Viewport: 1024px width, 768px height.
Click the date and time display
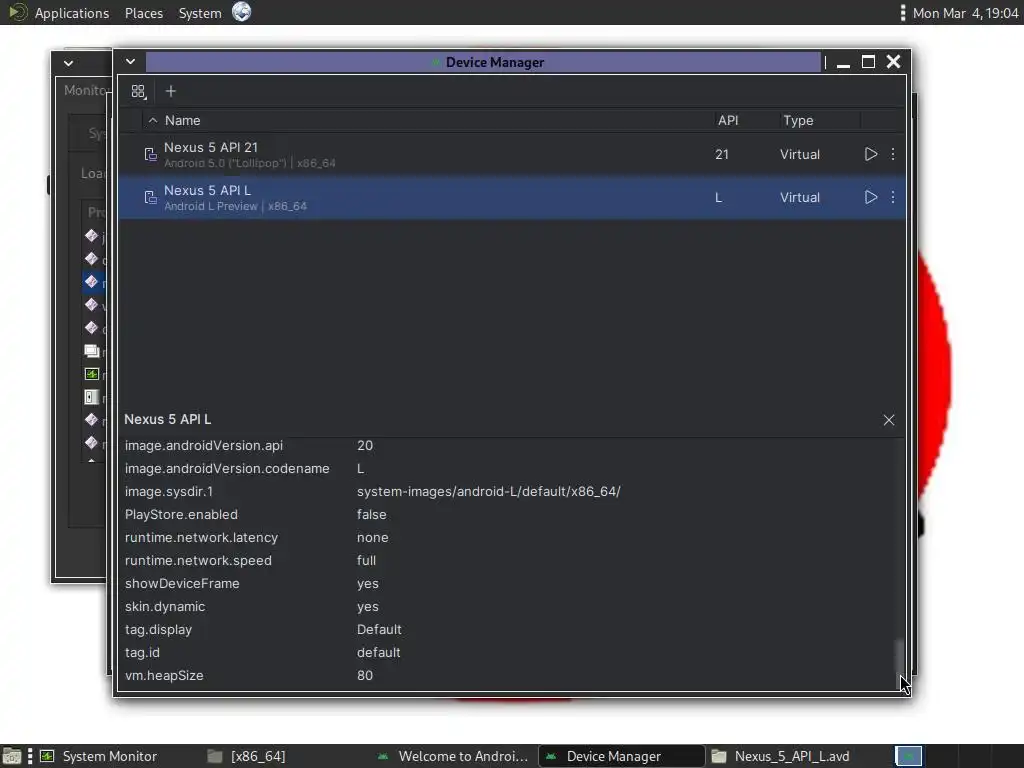pos(965,13)
